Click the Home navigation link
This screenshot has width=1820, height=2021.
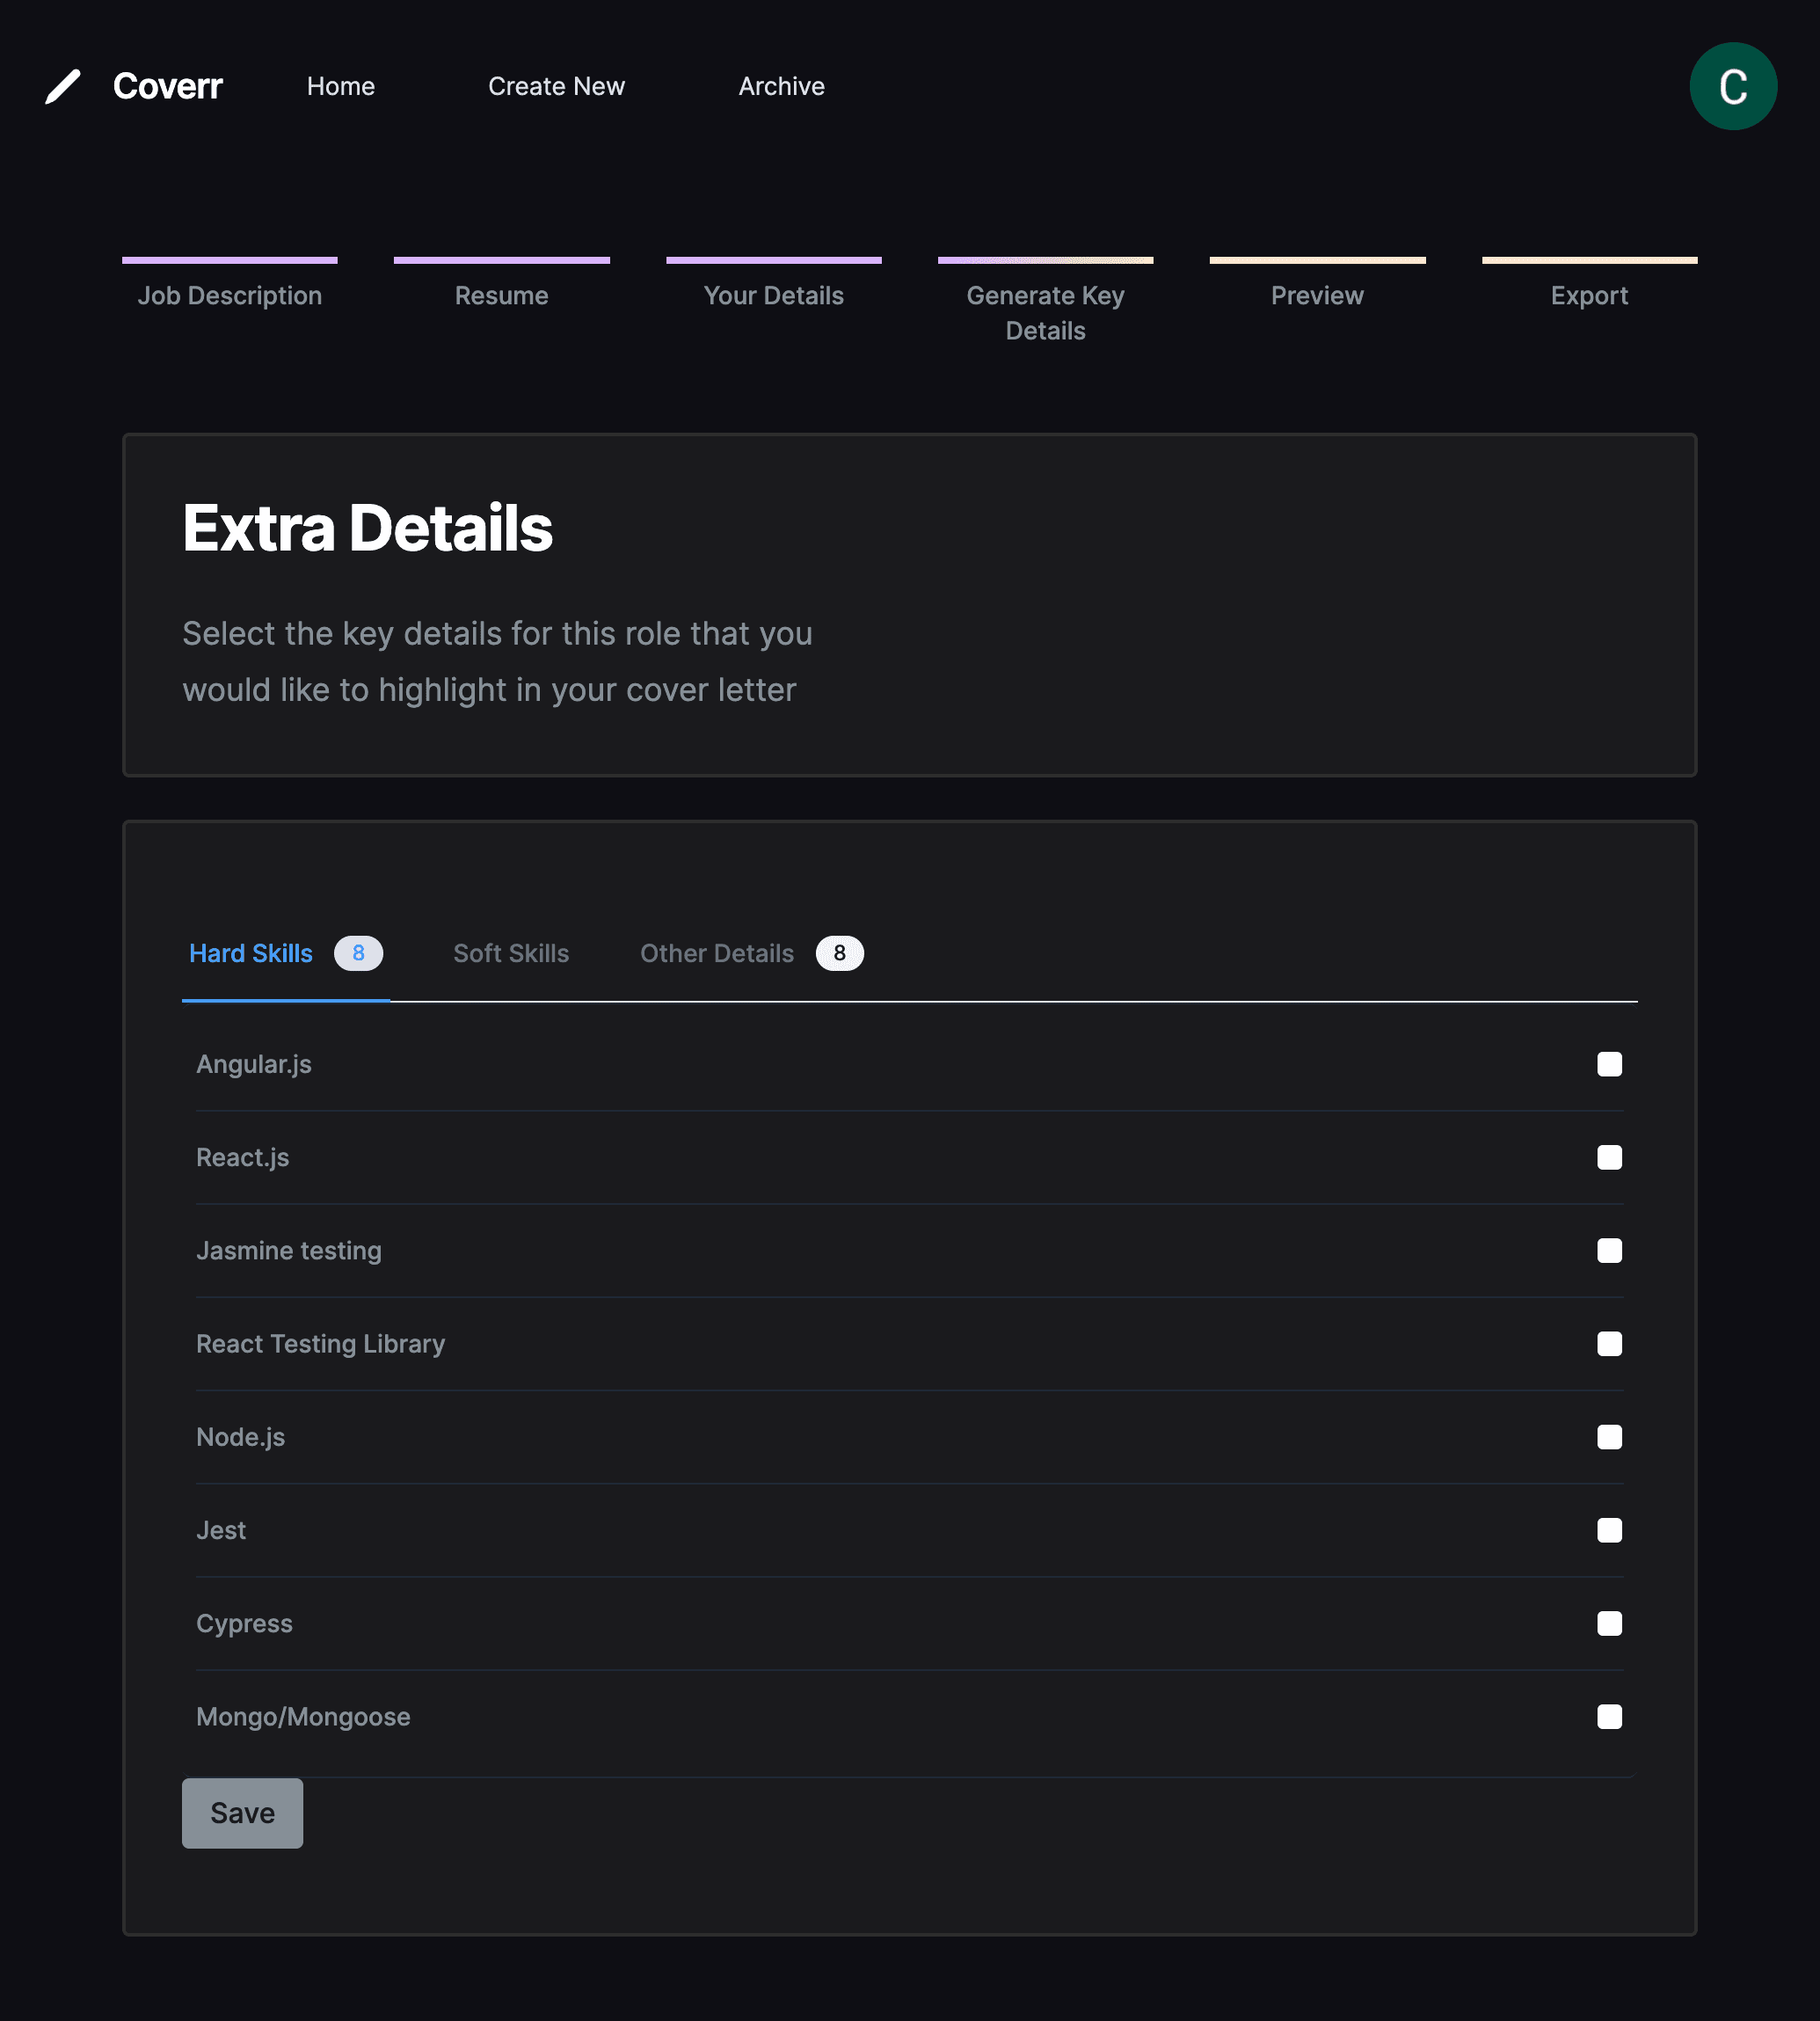tap(341, 84)
